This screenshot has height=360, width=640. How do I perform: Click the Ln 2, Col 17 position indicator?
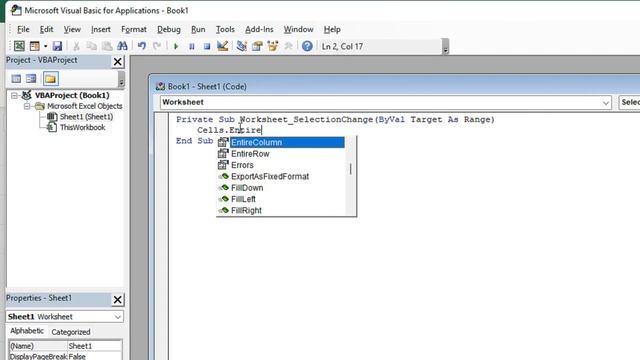click(x=342, y=47)
